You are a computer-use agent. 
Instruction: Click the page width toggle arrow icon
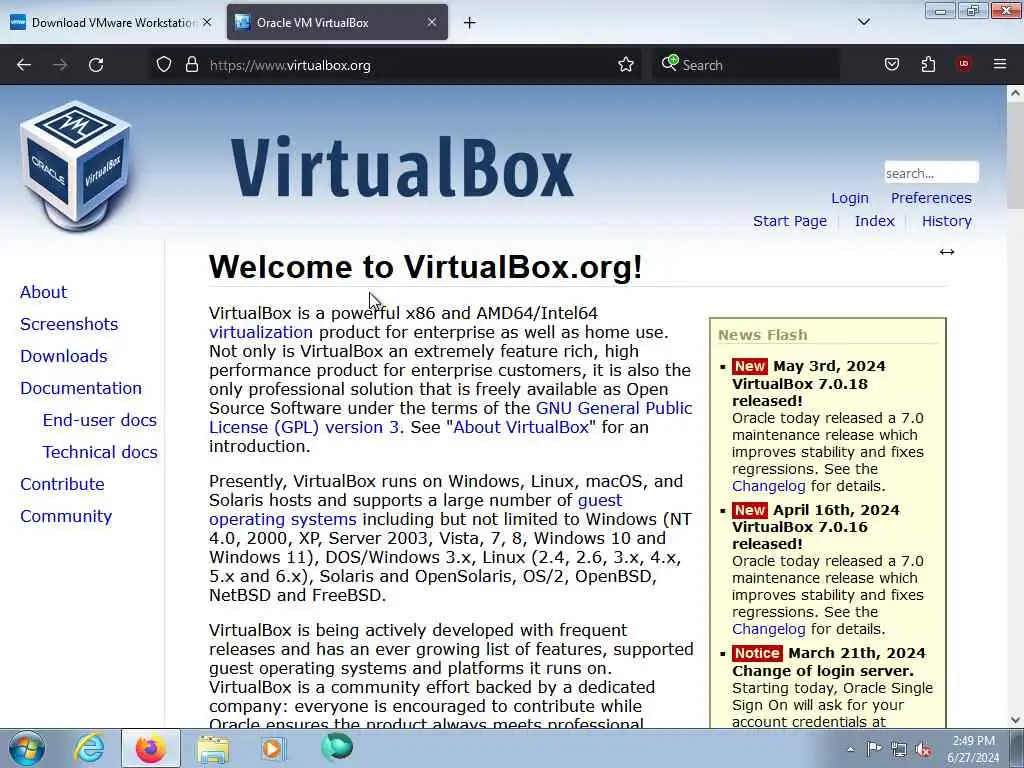(x=946, y=252)
